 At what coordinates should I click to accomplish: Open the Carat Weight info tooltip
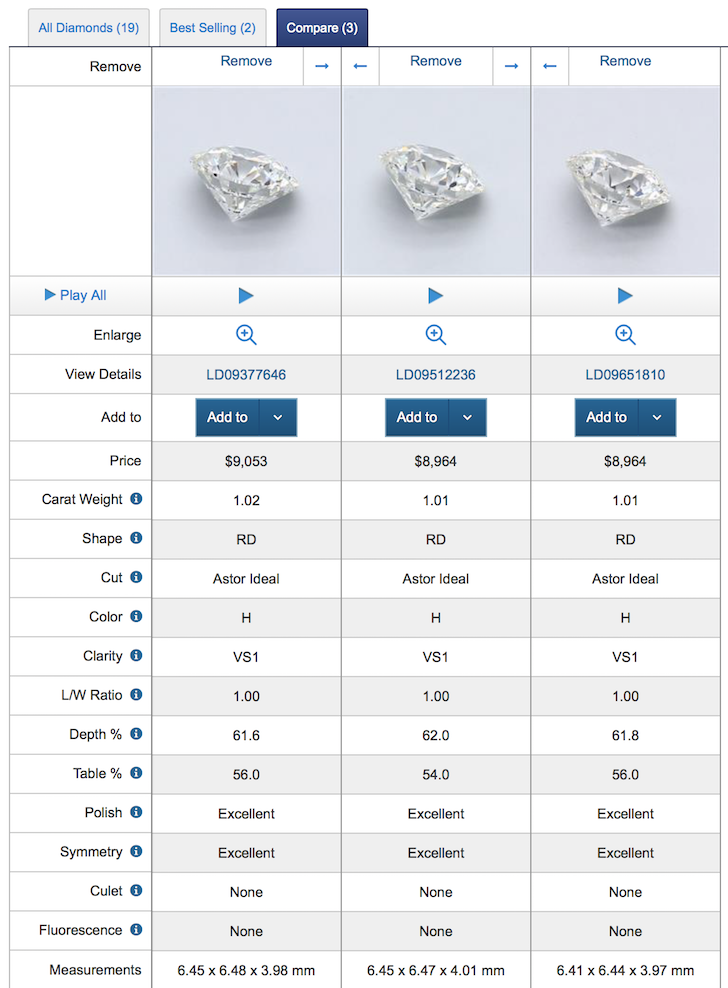point(138,500)
